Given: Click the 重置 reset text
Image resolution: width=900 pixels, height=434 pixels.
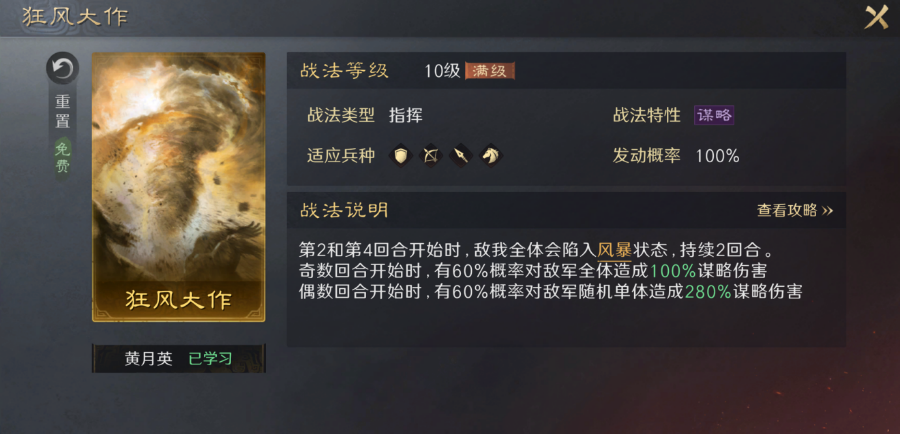Looking at the screenshot, I should click(x=63, y=111).
